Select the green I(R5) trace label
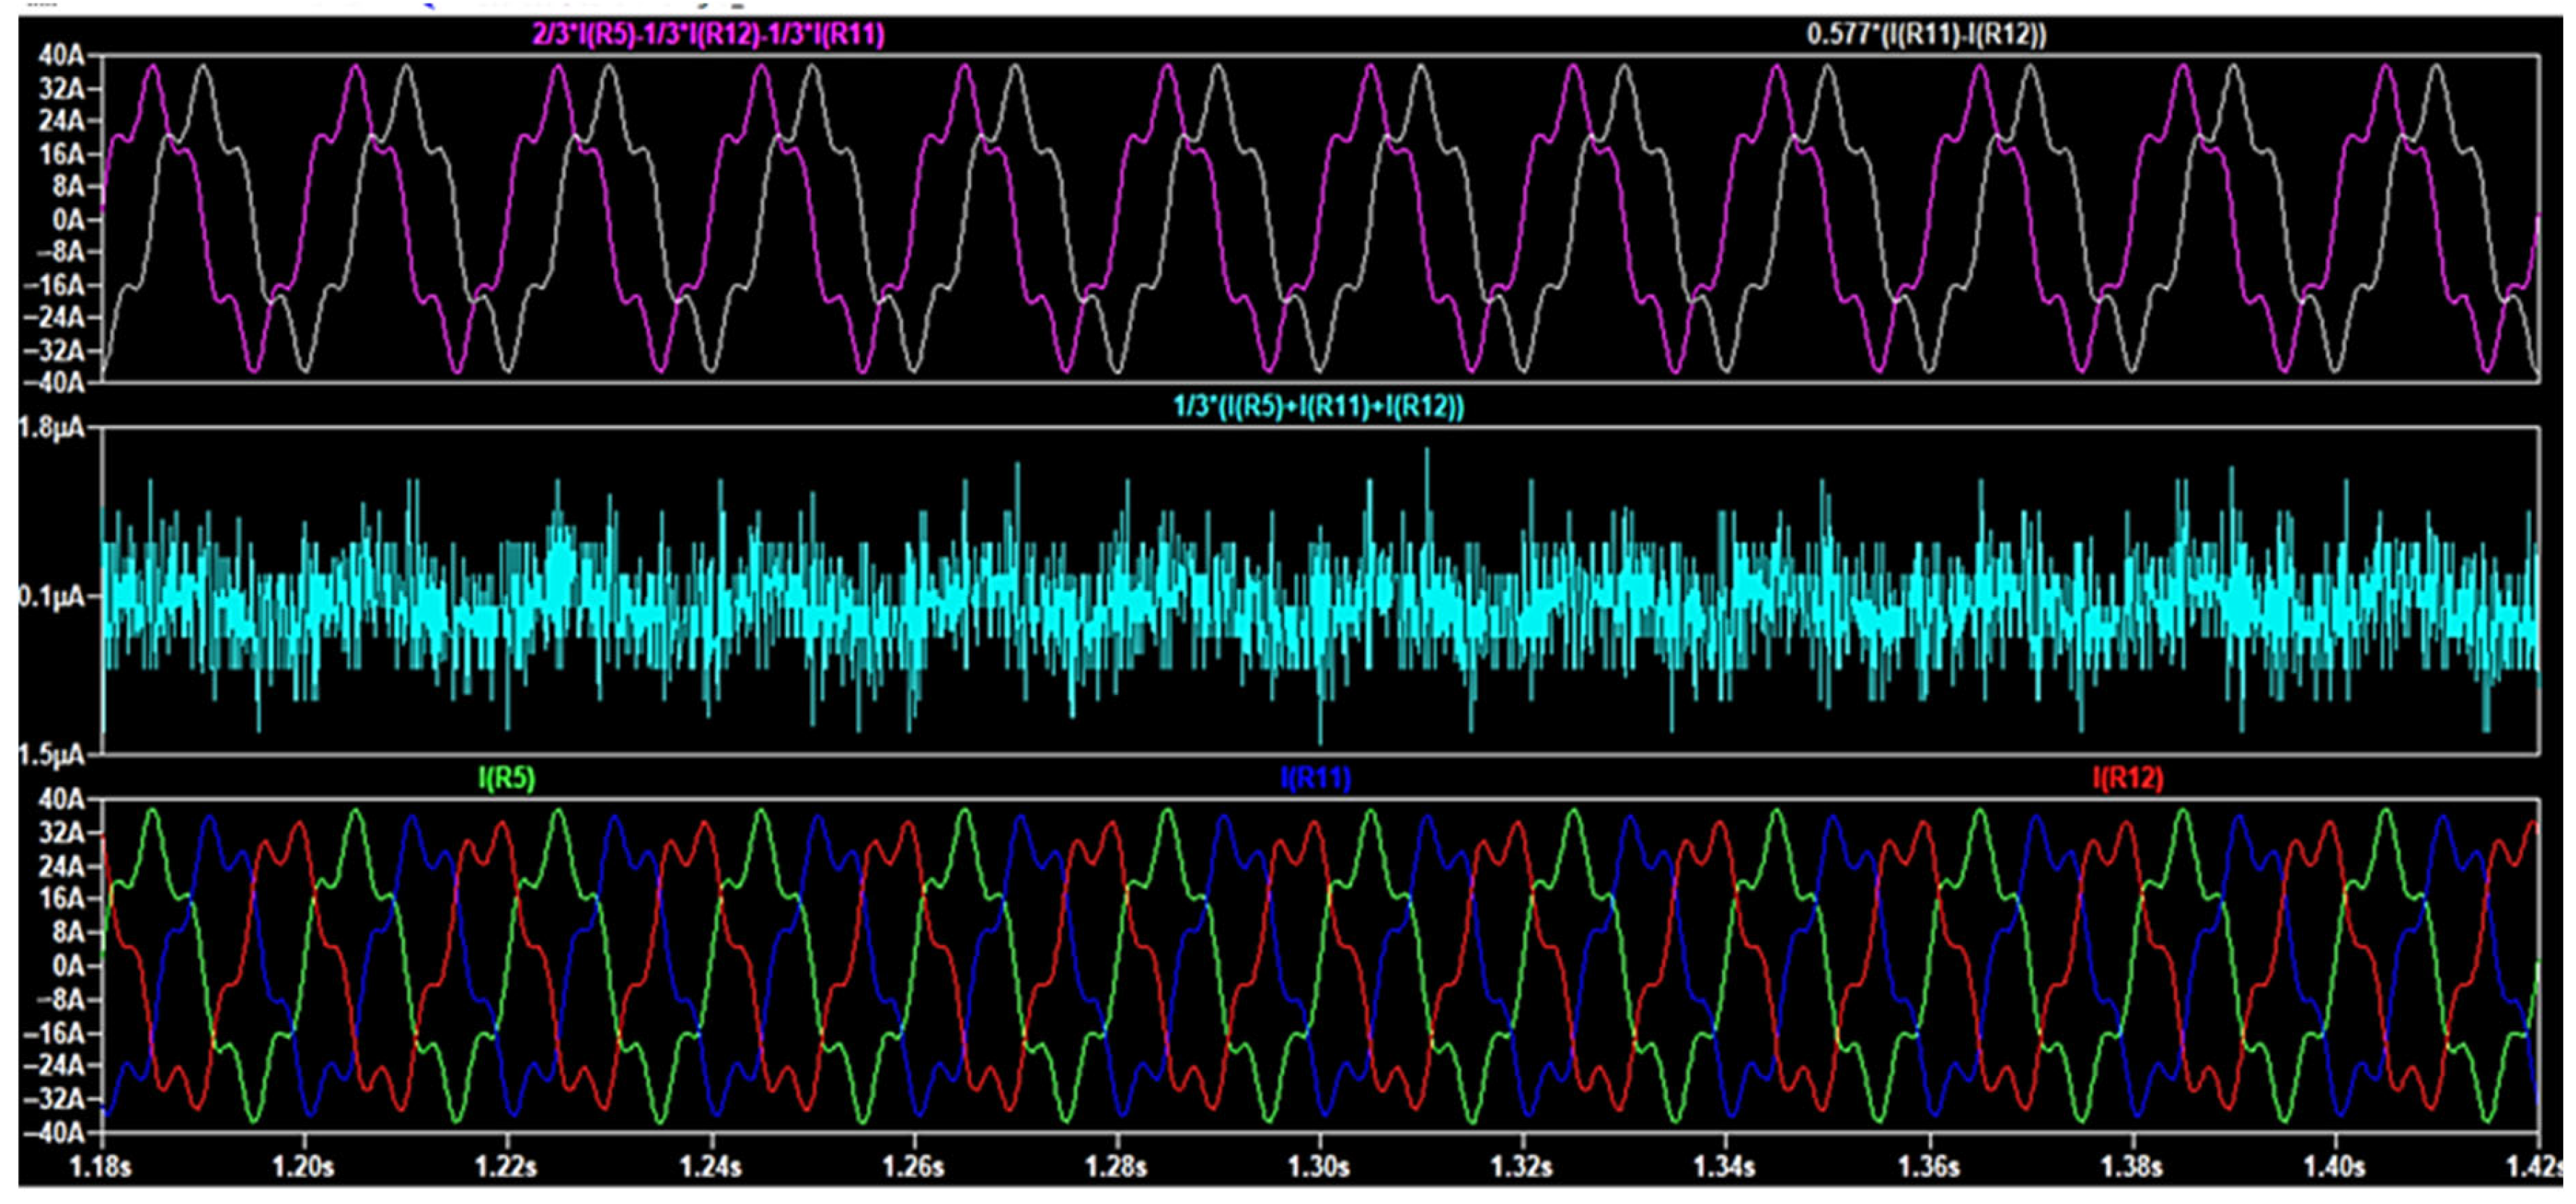 tap(507, 778)
